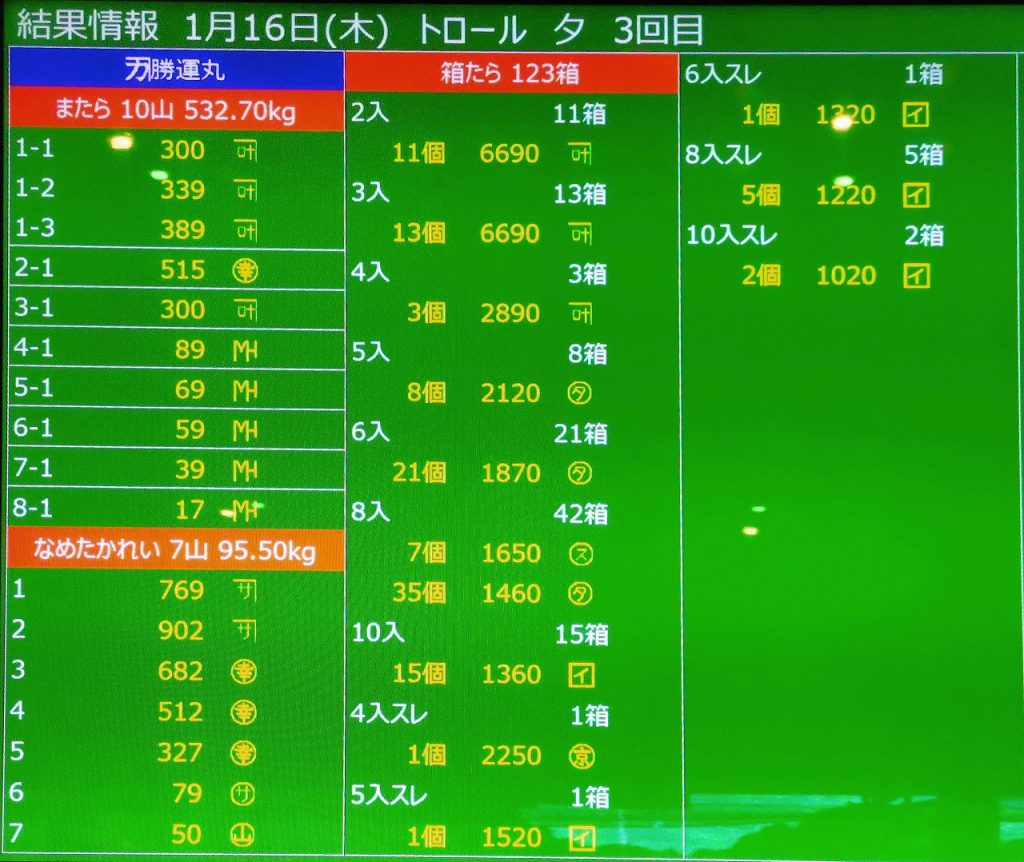Click the buyer mark next to 2120
1024x862 pixels.
tap(580, 393)
